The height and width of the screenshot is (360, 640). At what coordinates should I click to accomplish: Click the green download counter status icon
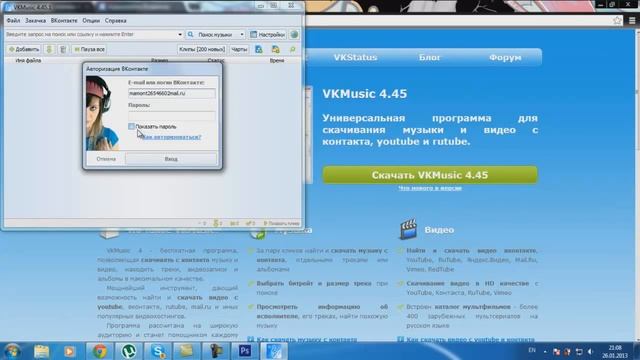click(x=218, y=223)
